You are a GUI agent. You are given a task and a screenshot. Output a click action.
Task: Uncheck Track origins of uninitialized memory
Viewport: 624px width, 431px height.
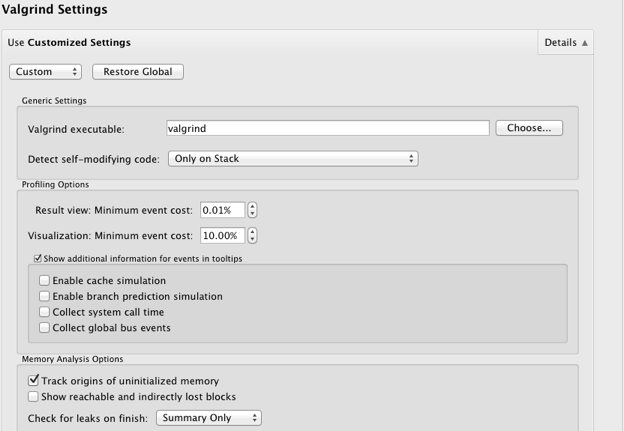[33, 381]
